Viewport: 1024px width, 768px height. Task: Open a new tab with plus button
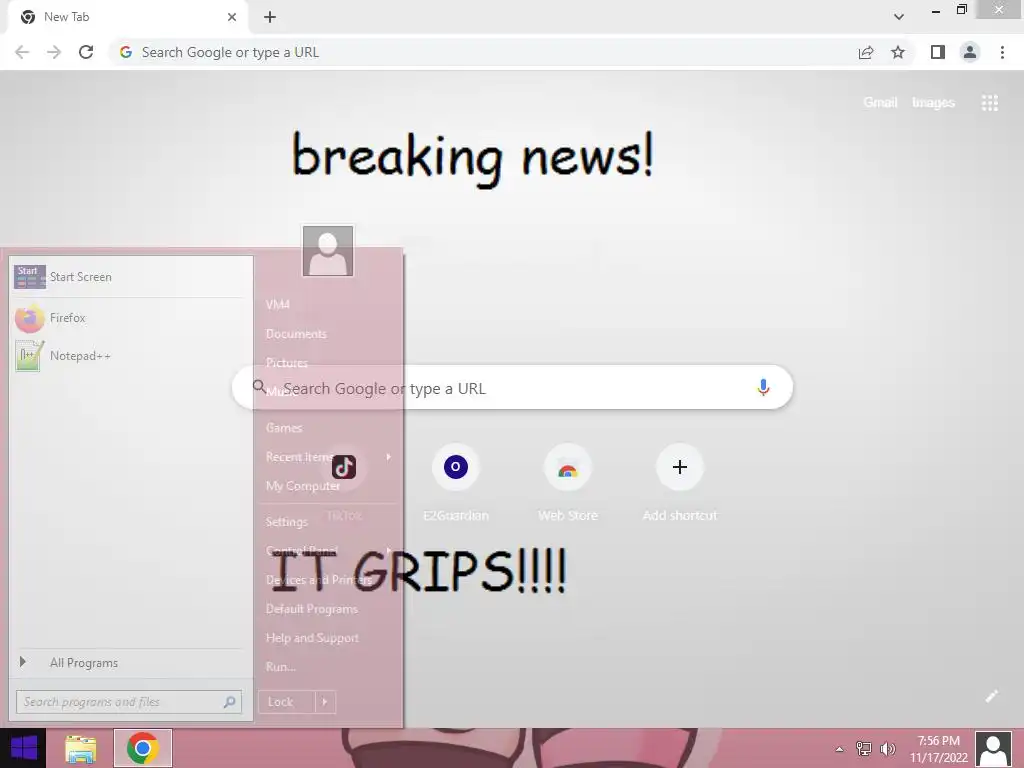[x=270, y=17]
